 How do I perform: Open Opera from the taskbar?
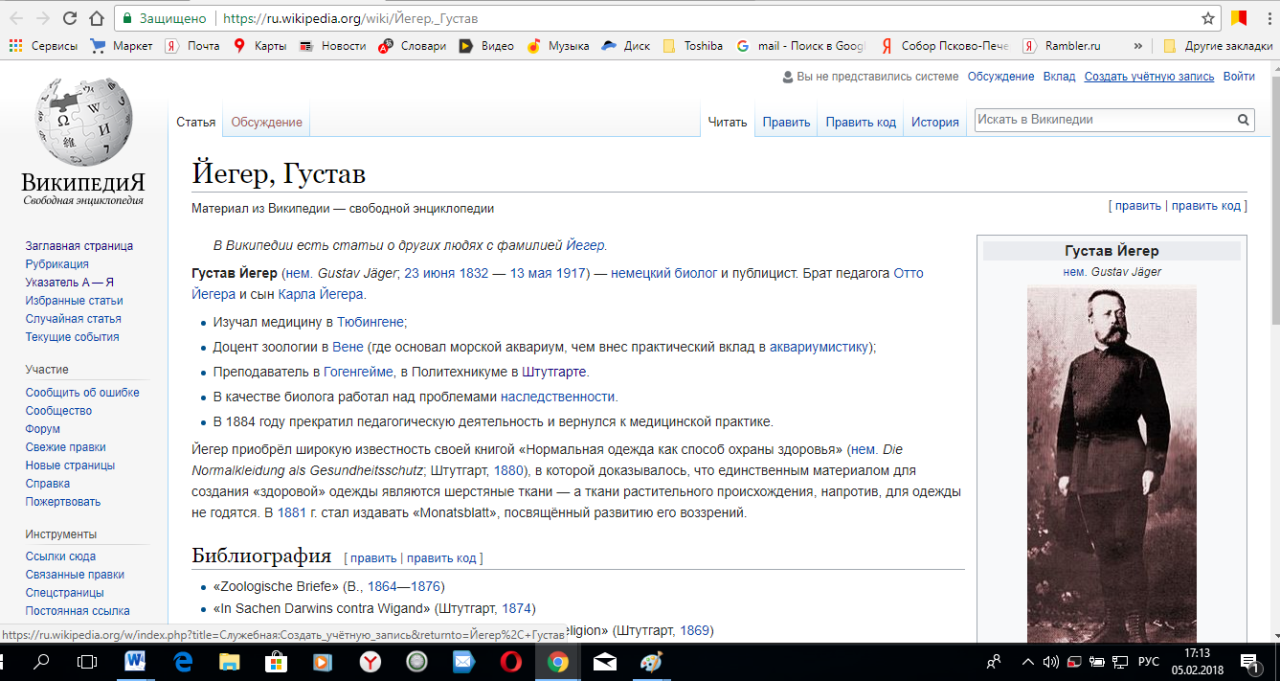(x=511, y=662)
